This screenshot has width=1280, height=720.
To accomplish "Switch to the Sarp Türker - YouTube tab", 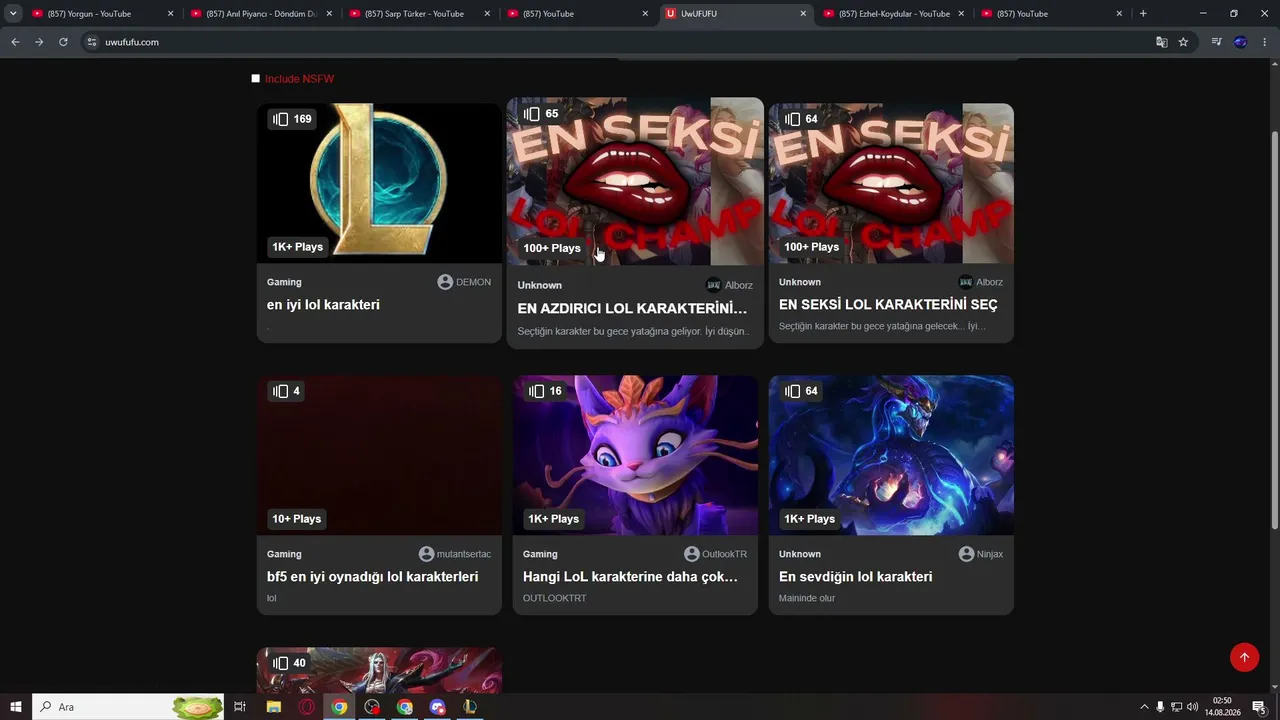I will coord(419,14).
